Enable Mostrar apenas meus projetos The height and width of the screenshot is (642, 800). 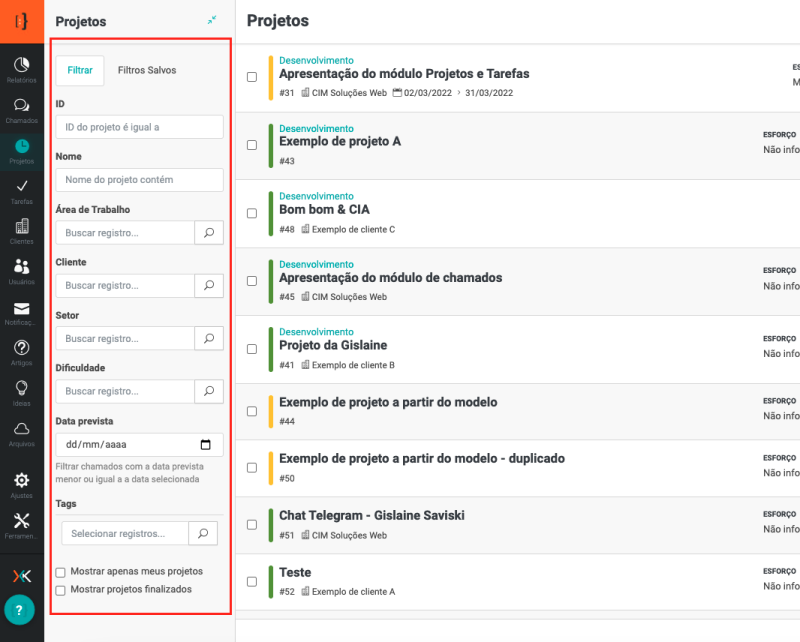pos(61,572)
